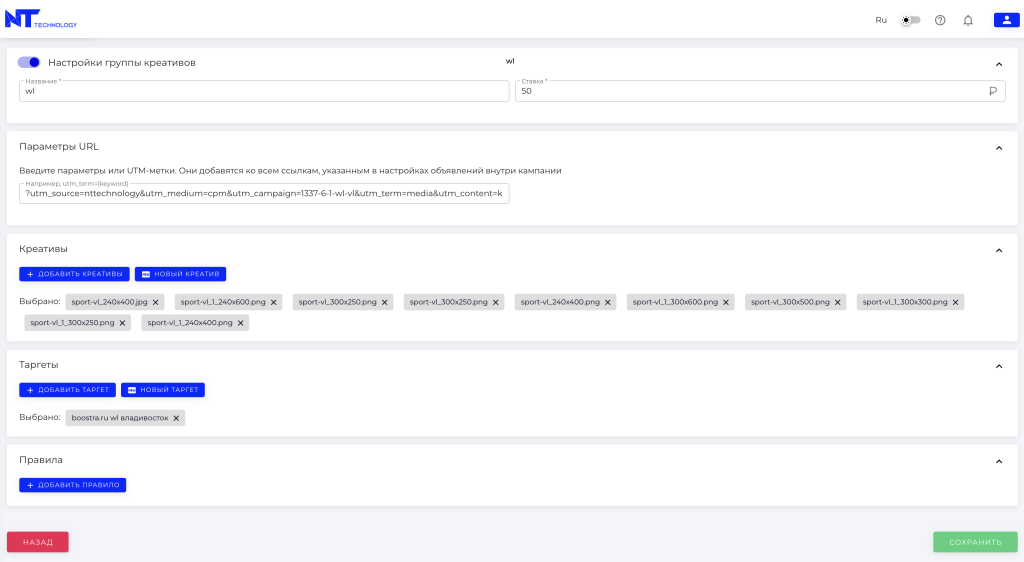
Task: Click the Добавить креативы button
Action: point(74,274)
